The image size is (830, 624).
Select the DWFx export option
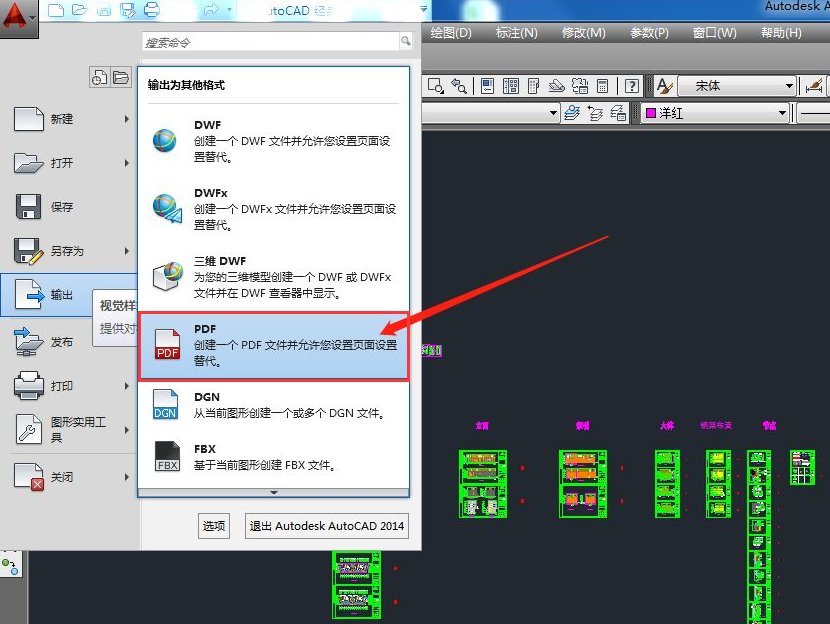[x=274, y=209]
